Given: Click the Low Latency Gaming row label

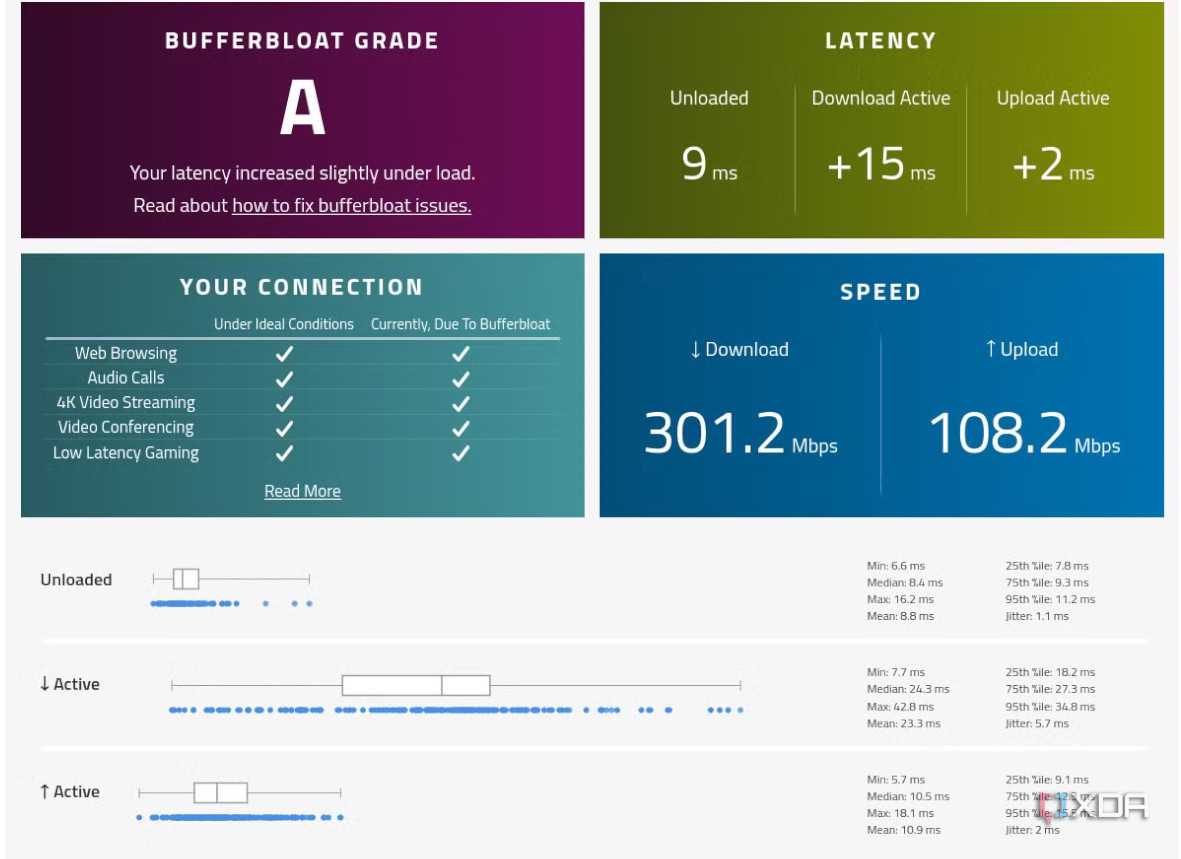Looking at the screenshot, I should pos(126,453).
